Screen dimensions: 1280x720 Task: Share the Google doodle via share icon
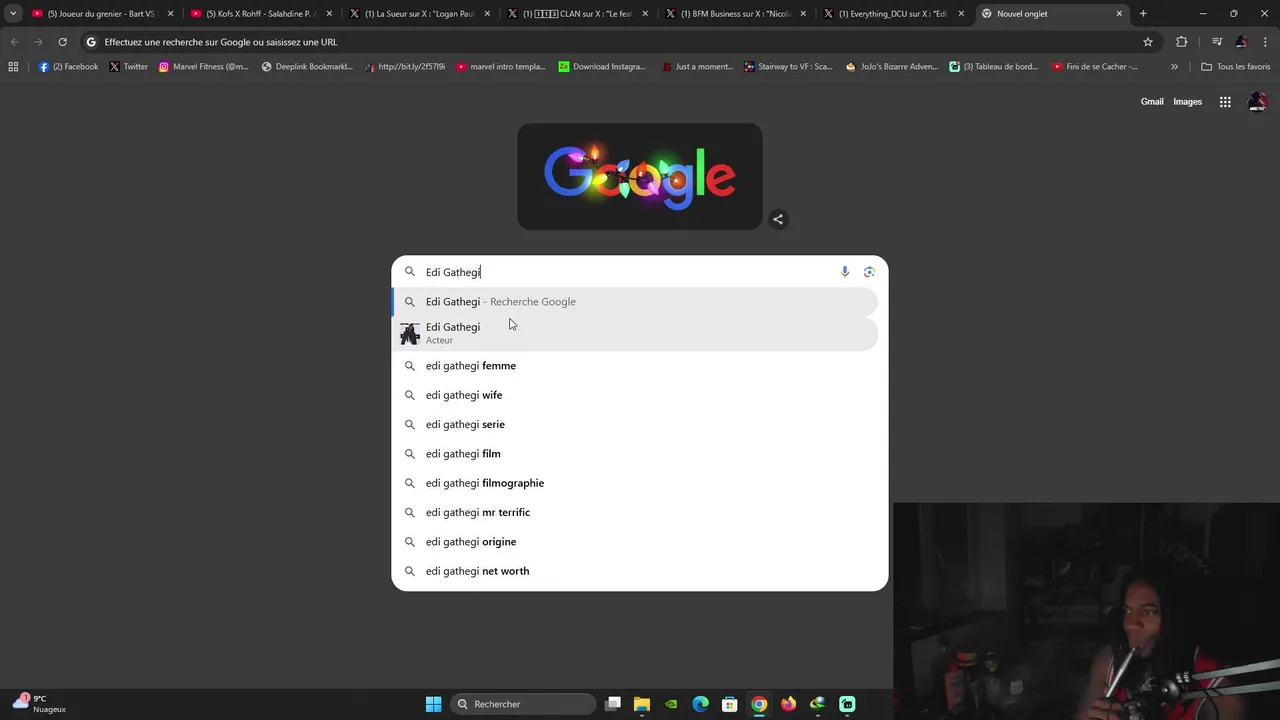click(x=778, y=219)
